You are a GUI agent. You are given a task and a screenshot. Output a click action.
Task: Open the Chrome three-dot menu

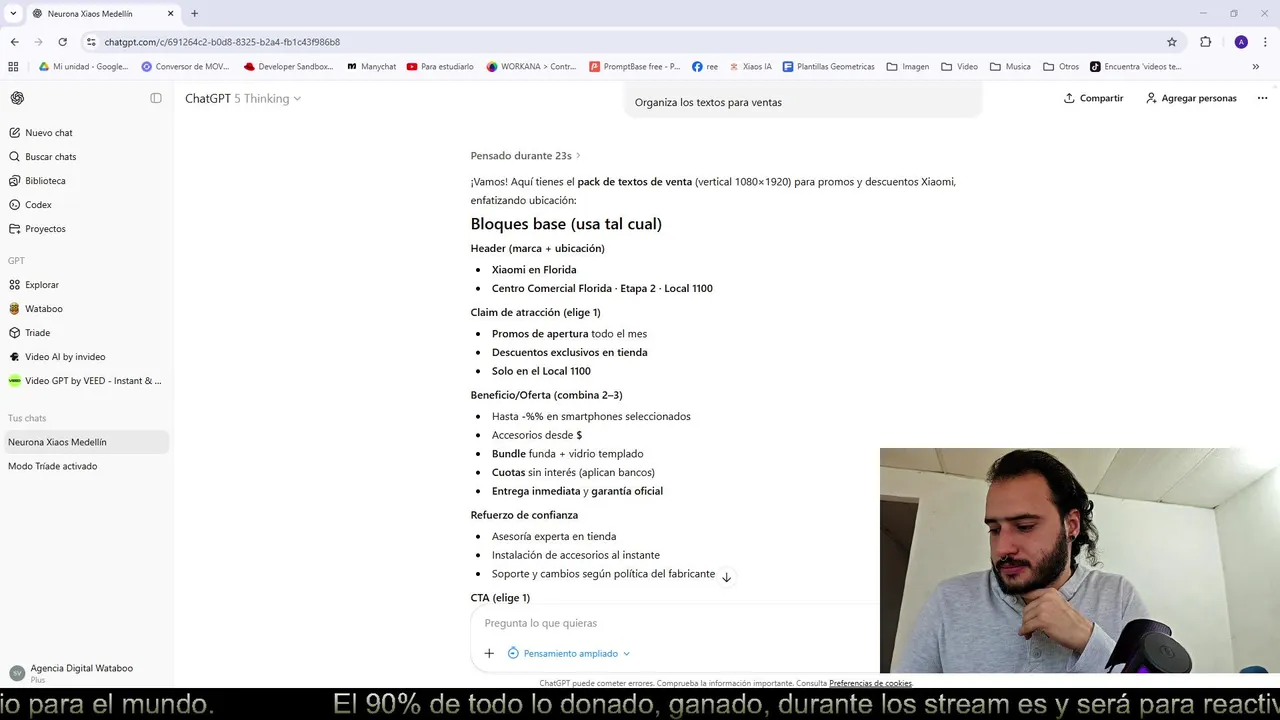coord(1266,42)
